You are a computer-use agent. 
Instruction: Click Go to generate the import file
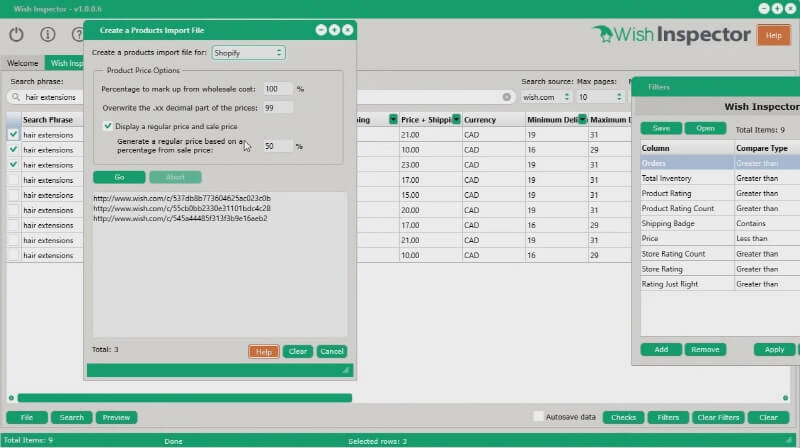[119, 177]
